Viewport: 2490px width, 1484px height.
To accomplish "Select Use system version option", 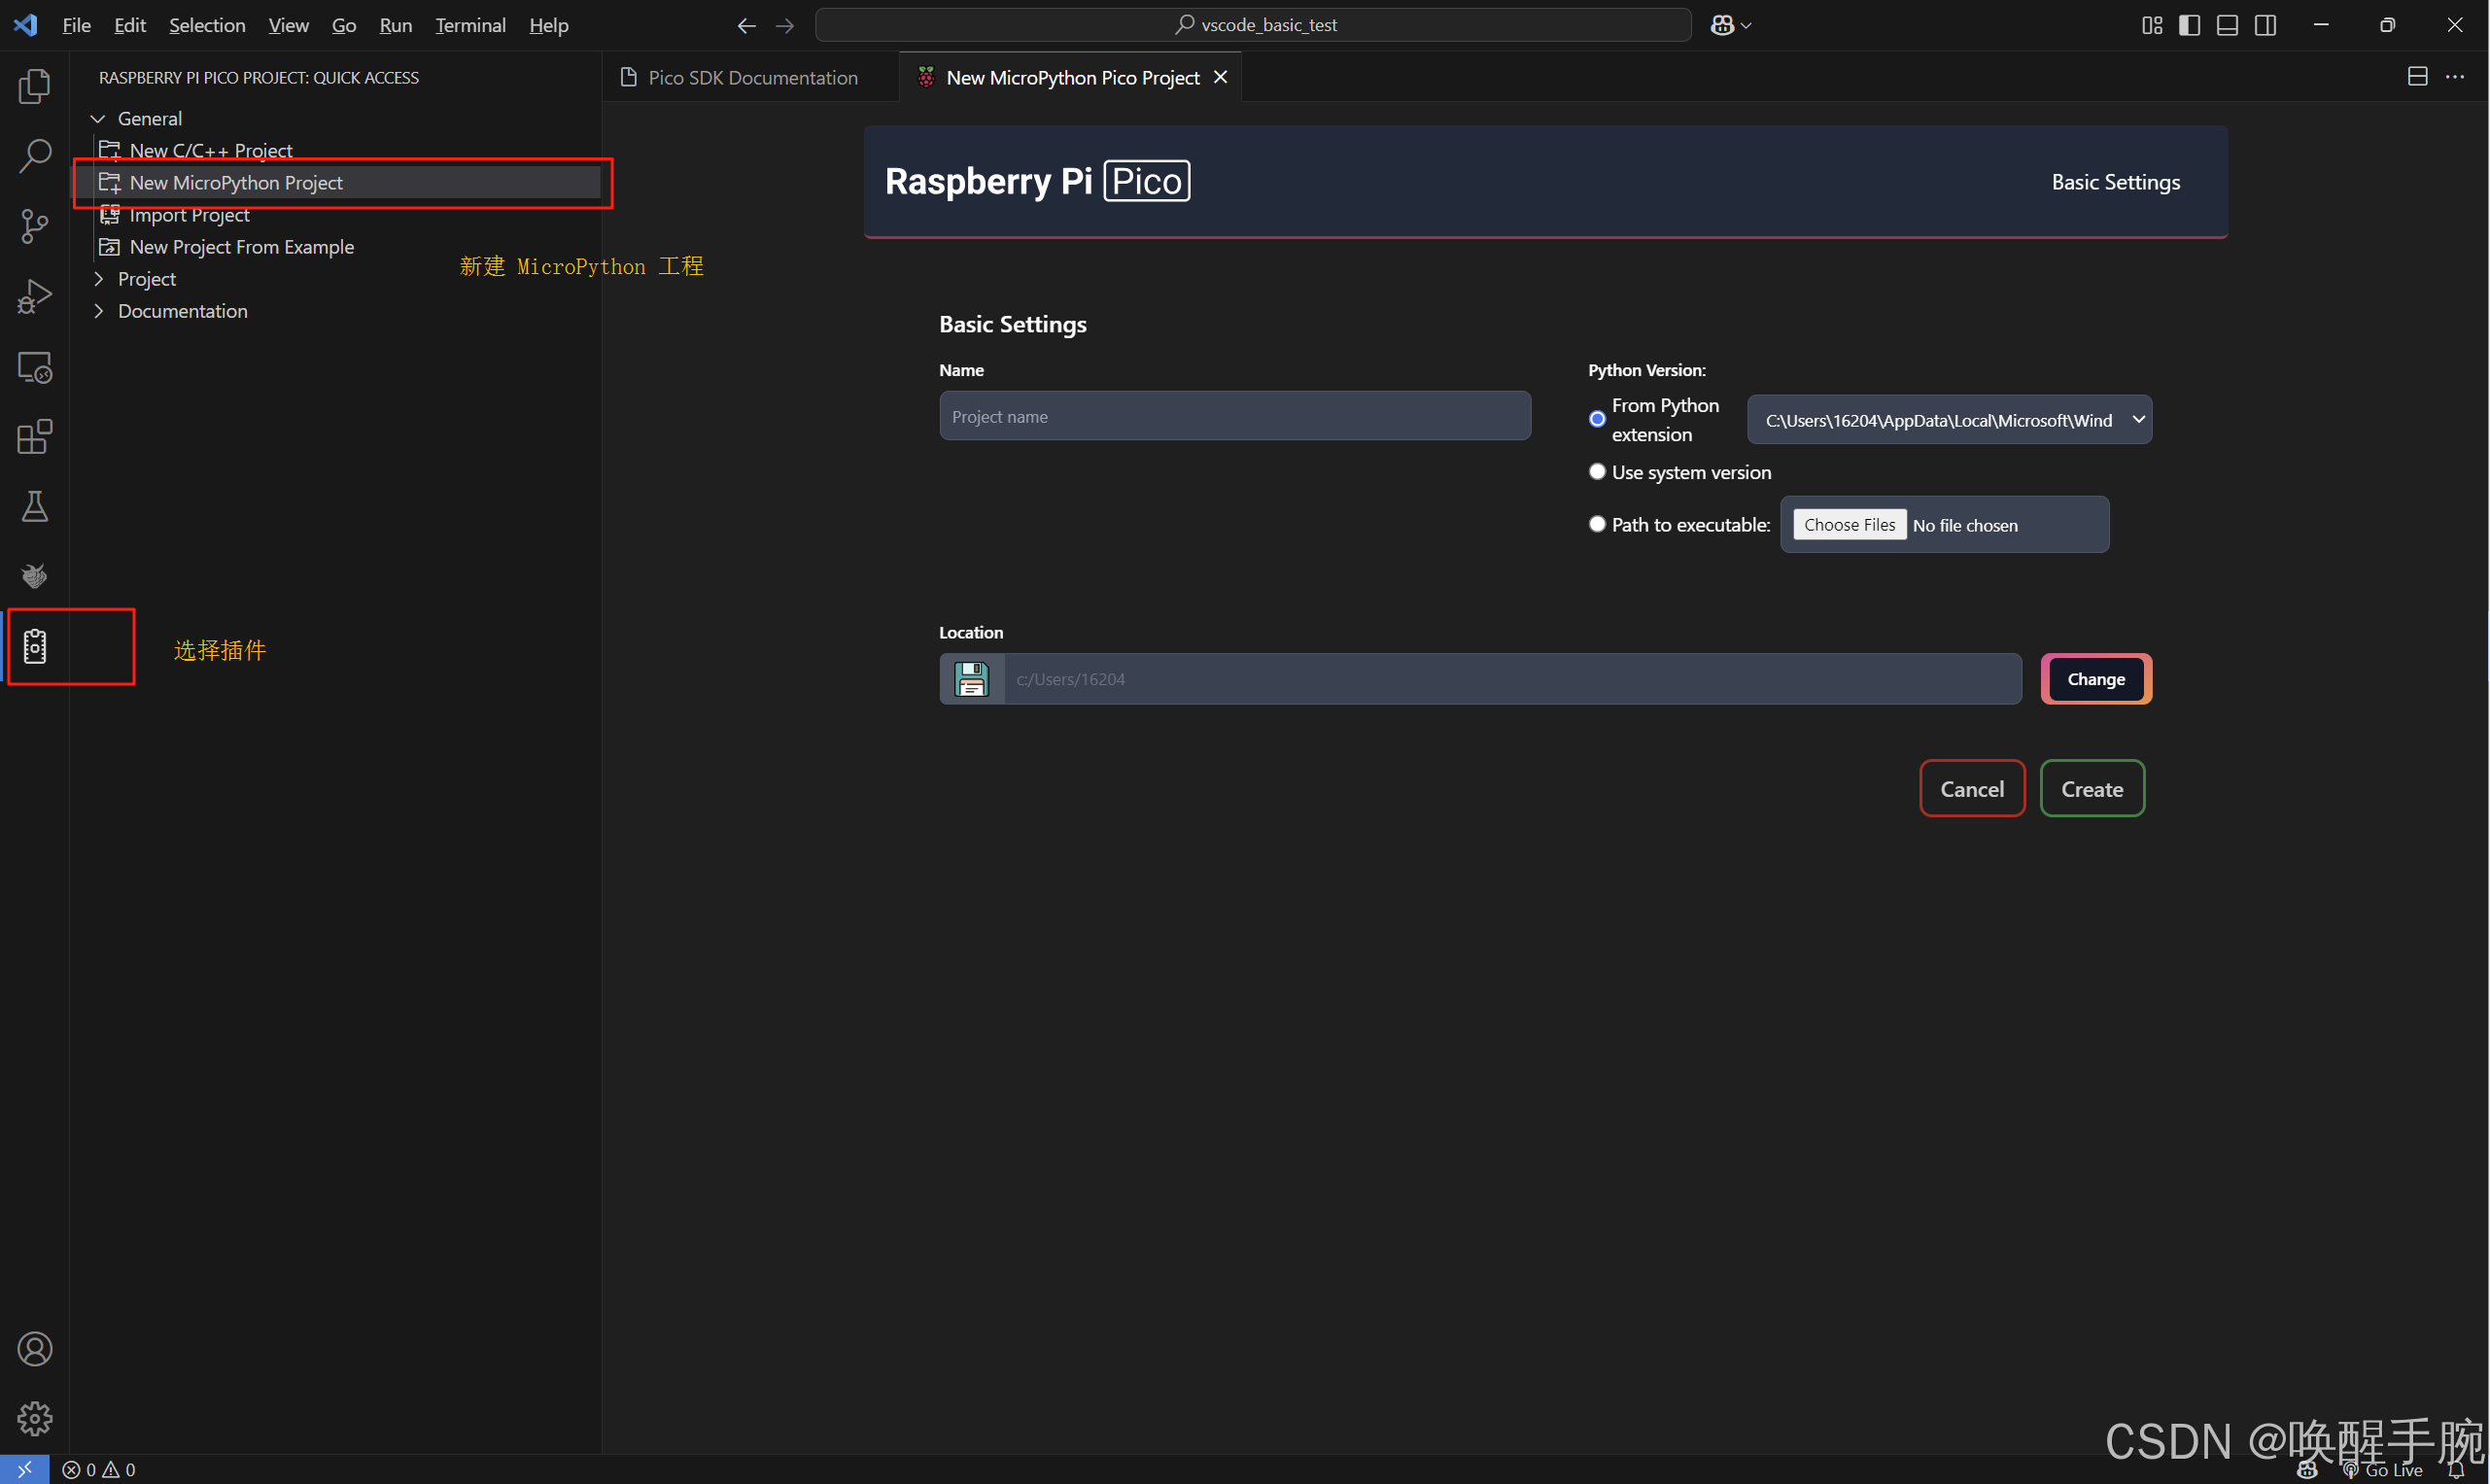I will coord(1597,472).
